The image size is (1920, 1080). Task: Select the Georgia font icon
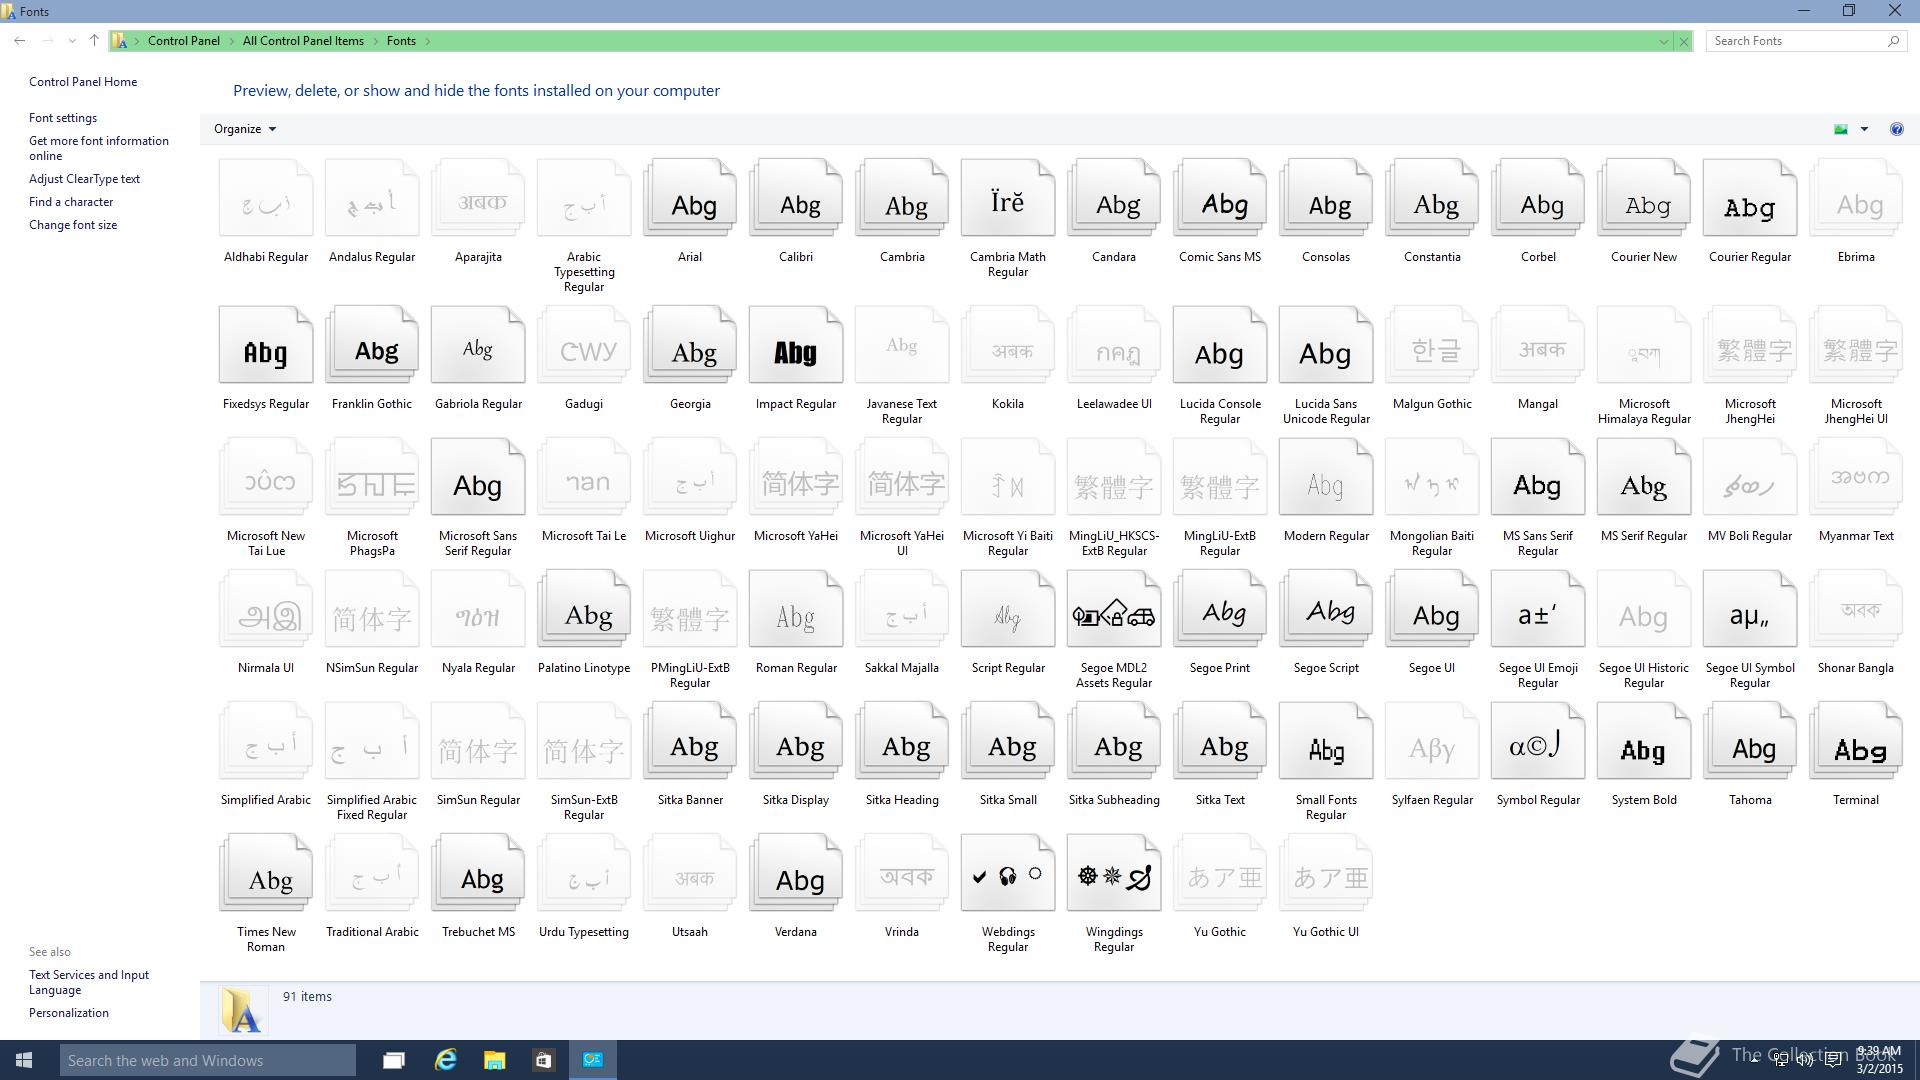click(690, 345)
